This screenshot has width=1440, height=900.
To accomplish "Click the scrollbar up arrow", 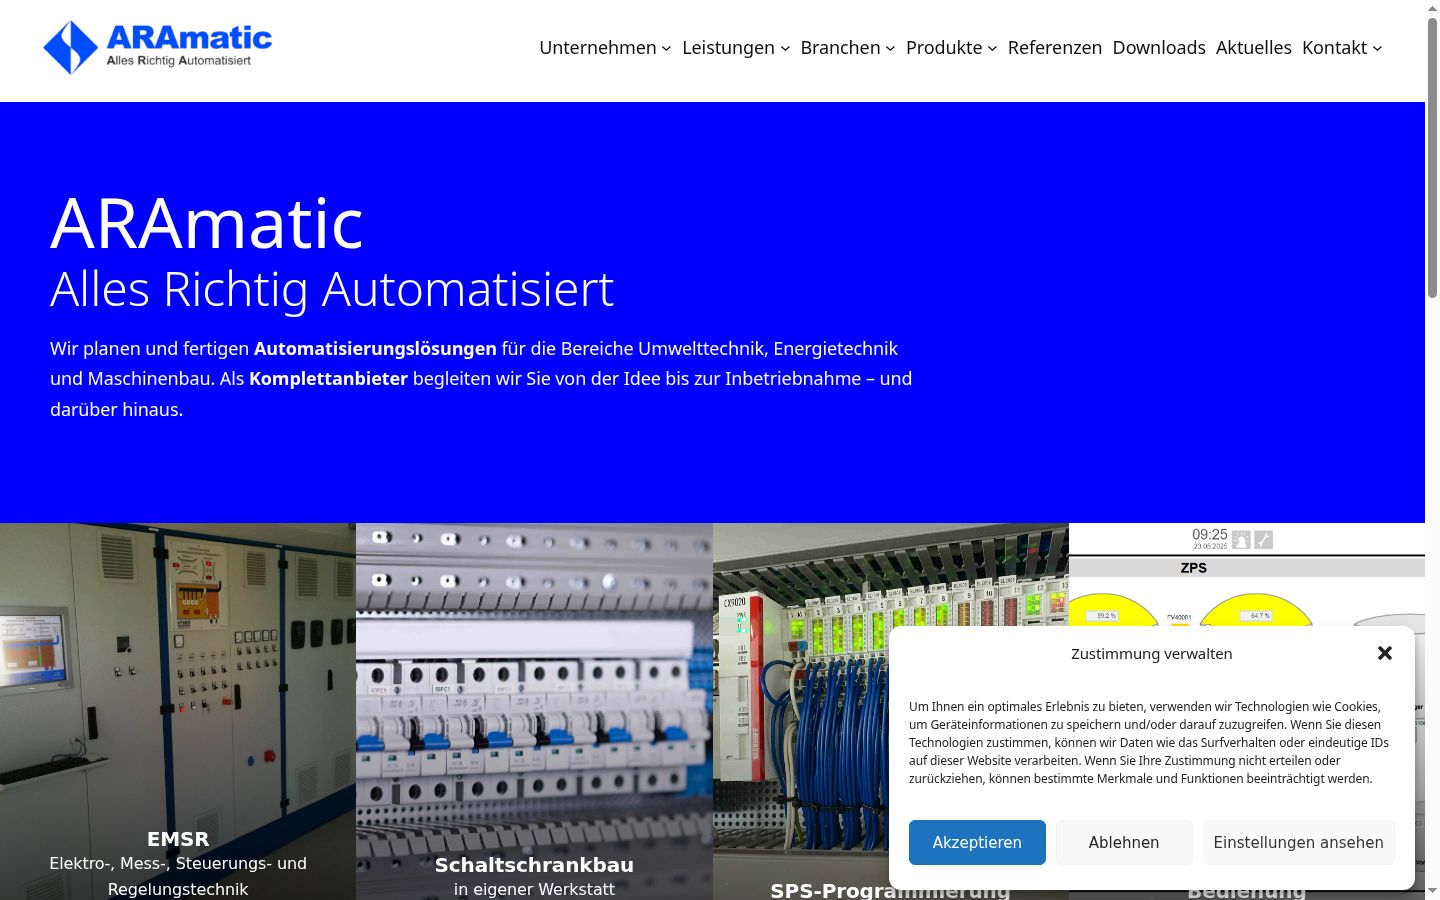I will pos(1432,8).
